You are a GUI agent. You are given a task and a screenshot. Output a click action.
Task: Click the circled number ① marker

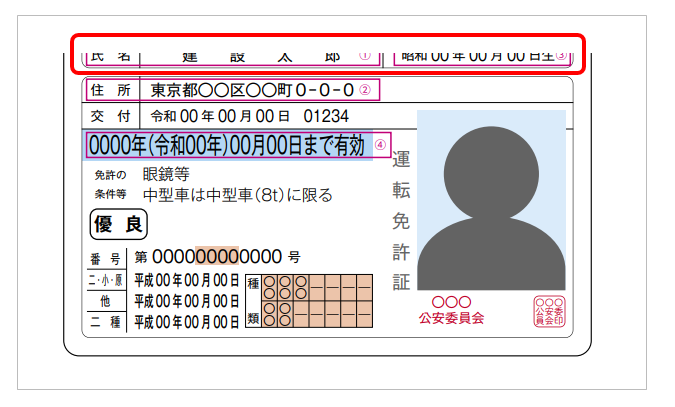(x=364, y=55)
